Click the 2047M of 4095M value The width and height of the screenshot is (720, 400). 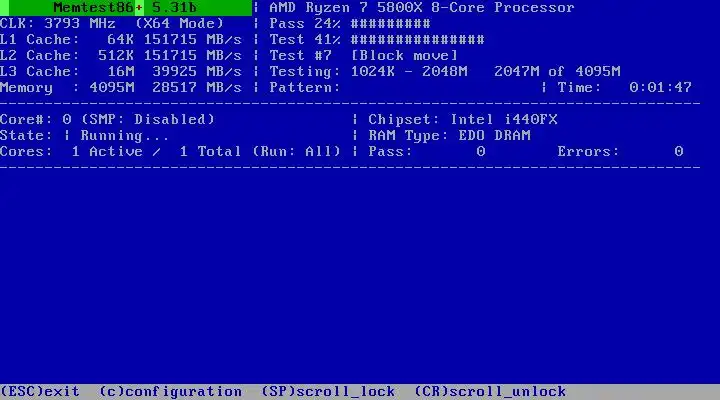click(557, 72)
